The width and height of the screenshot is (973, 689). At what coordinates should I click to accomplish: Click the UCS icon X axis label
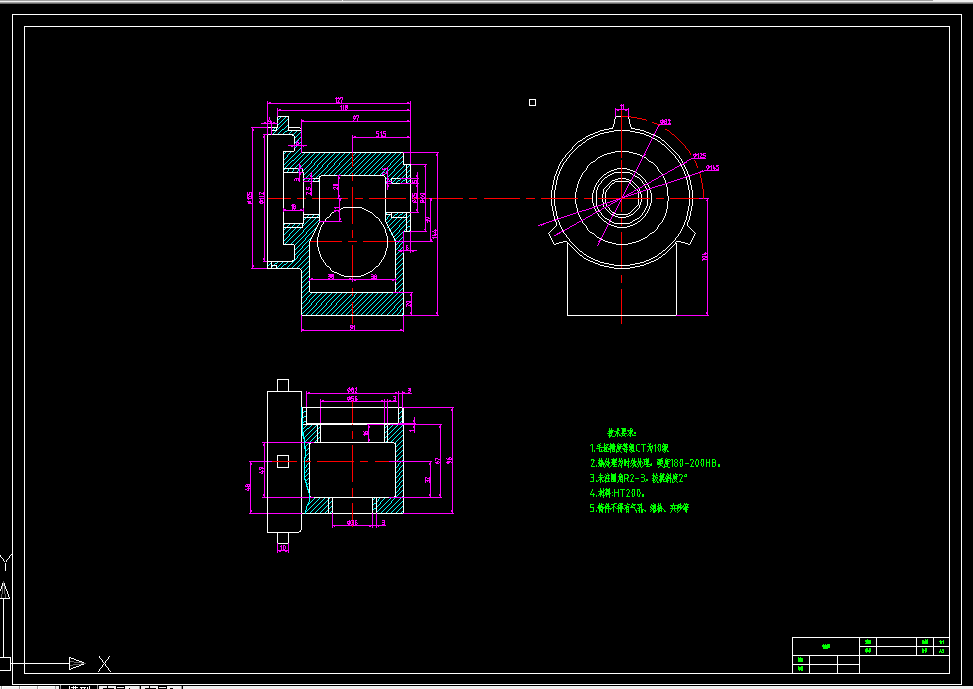[104, 664]
